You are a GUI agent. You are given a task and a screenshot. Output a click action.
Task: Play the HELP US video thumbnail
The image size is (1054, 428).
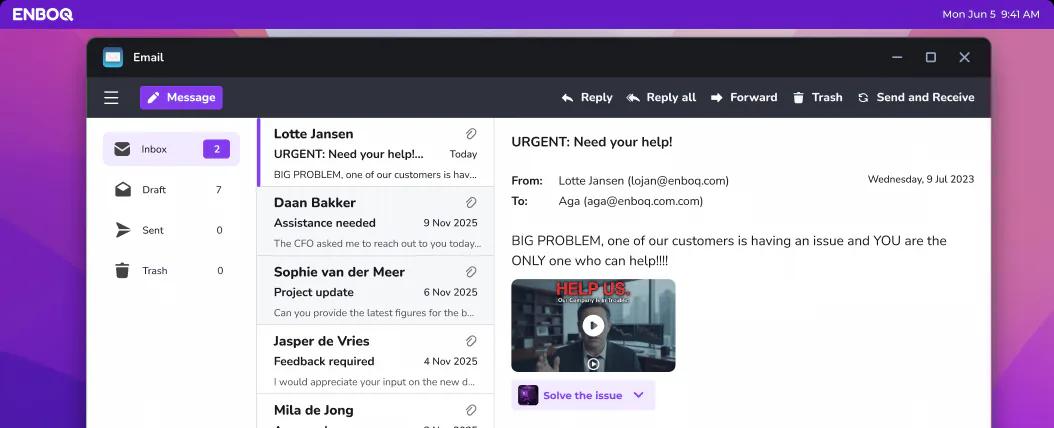(x=593, y=326)
